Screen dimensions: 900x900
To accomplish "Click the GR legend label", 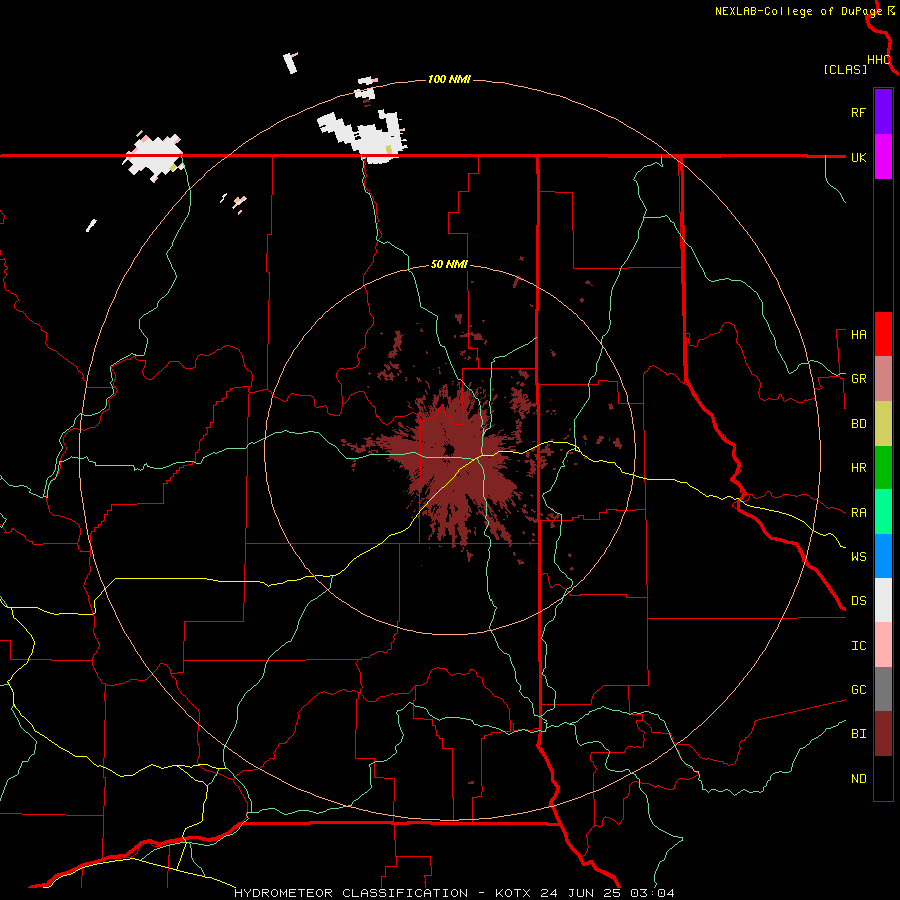I will click(858, 379).
